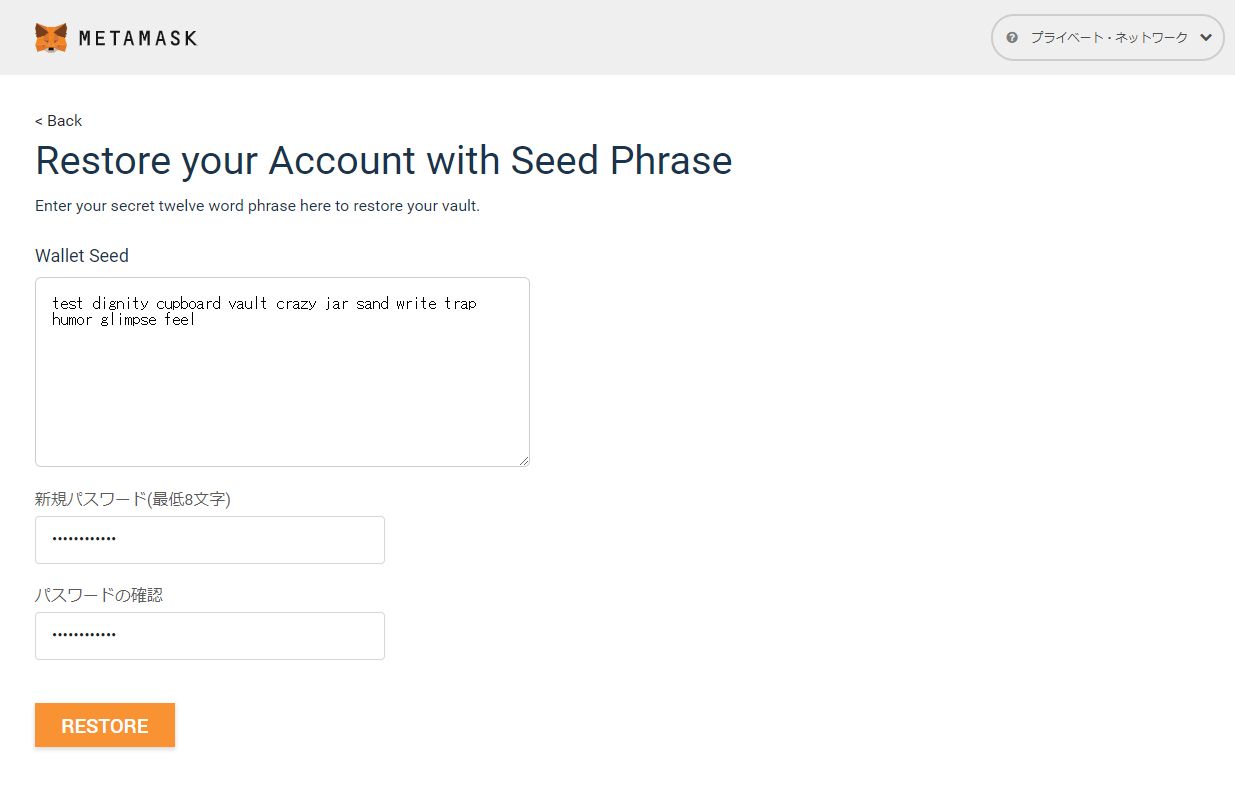Open the プライベート・ネットワーク network dropdown
Screen dimensions: 1235x792
pyautogui.click(x=1108, y=38)
